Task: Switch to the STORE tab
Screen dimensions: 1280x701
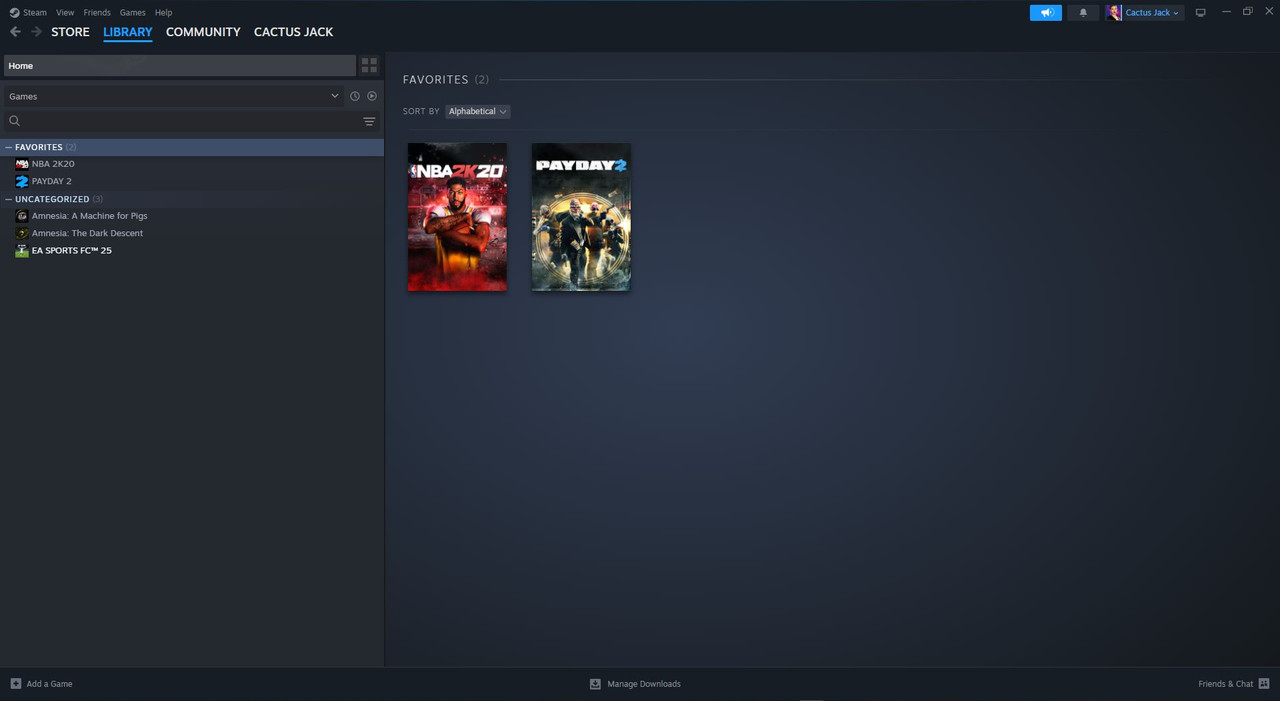Action: coord(70,32)
